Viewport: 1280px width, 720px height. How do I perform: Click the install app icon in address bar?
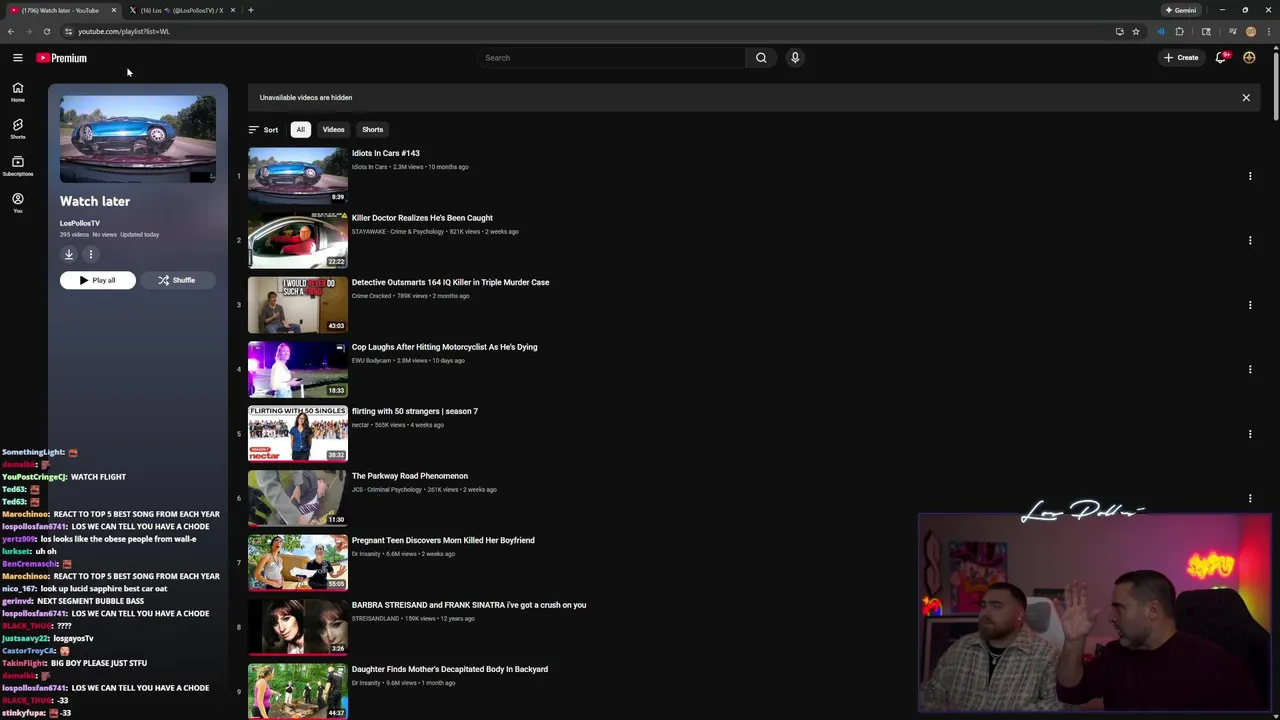(x=1119, y=31)
